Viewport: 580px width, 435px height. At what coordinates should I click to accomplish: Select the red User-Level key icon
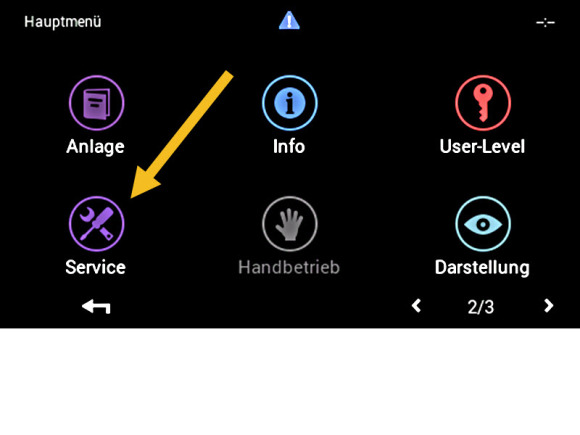point(483,103)
